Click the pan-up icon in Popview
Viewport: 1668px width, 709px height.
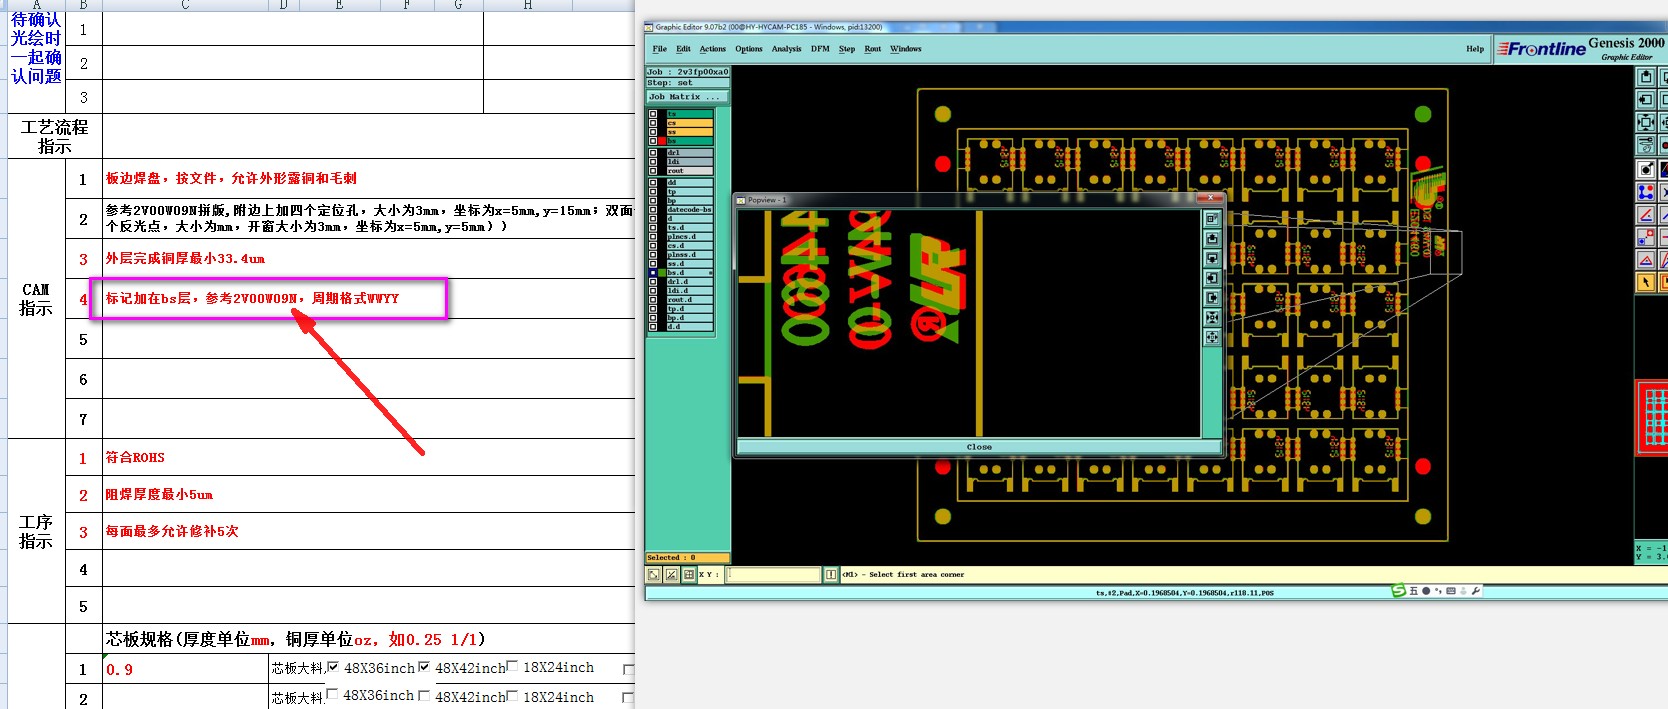click(1212, 238)
